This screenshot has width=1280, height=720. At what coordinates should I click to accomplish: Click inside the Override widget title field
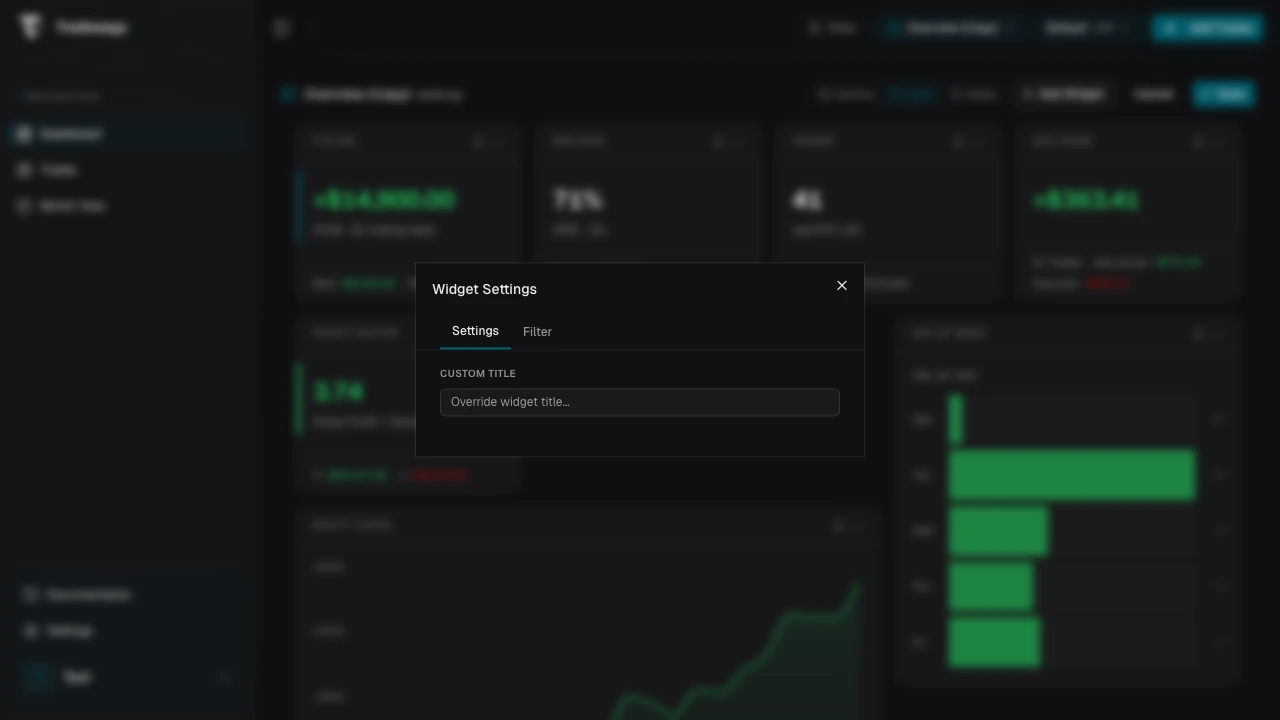point(640,402)
